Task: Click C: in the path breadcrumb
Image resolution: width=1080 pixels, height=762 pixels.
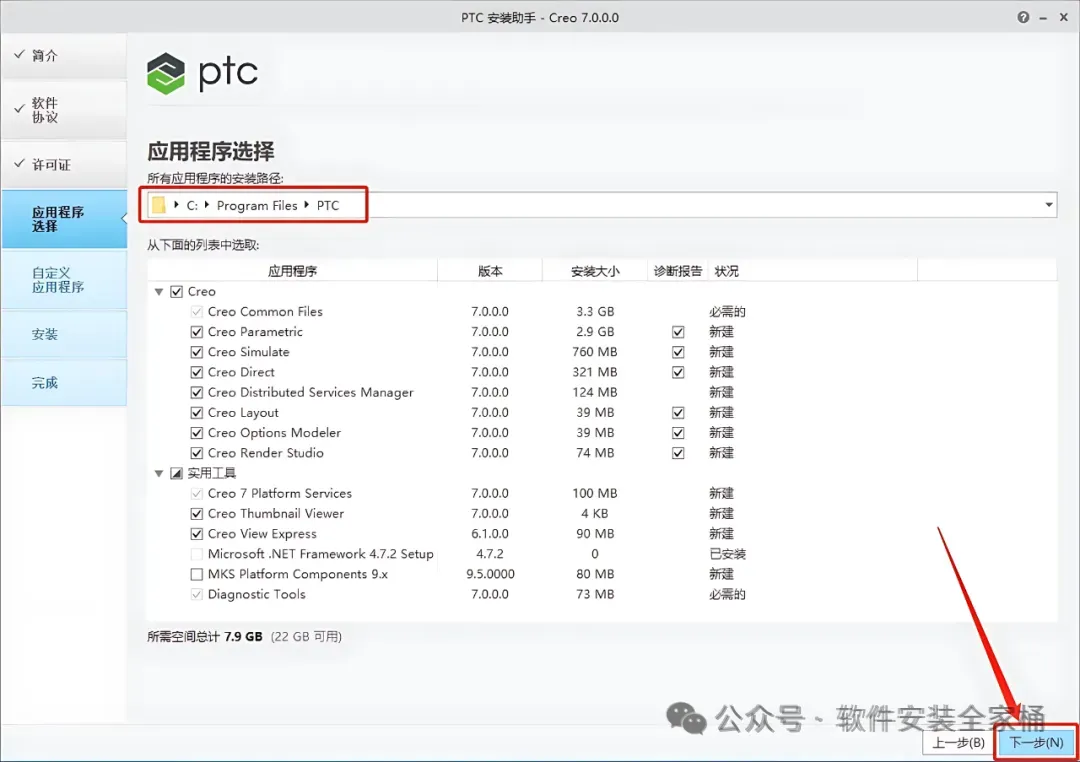Action: [x=191, y=205]
